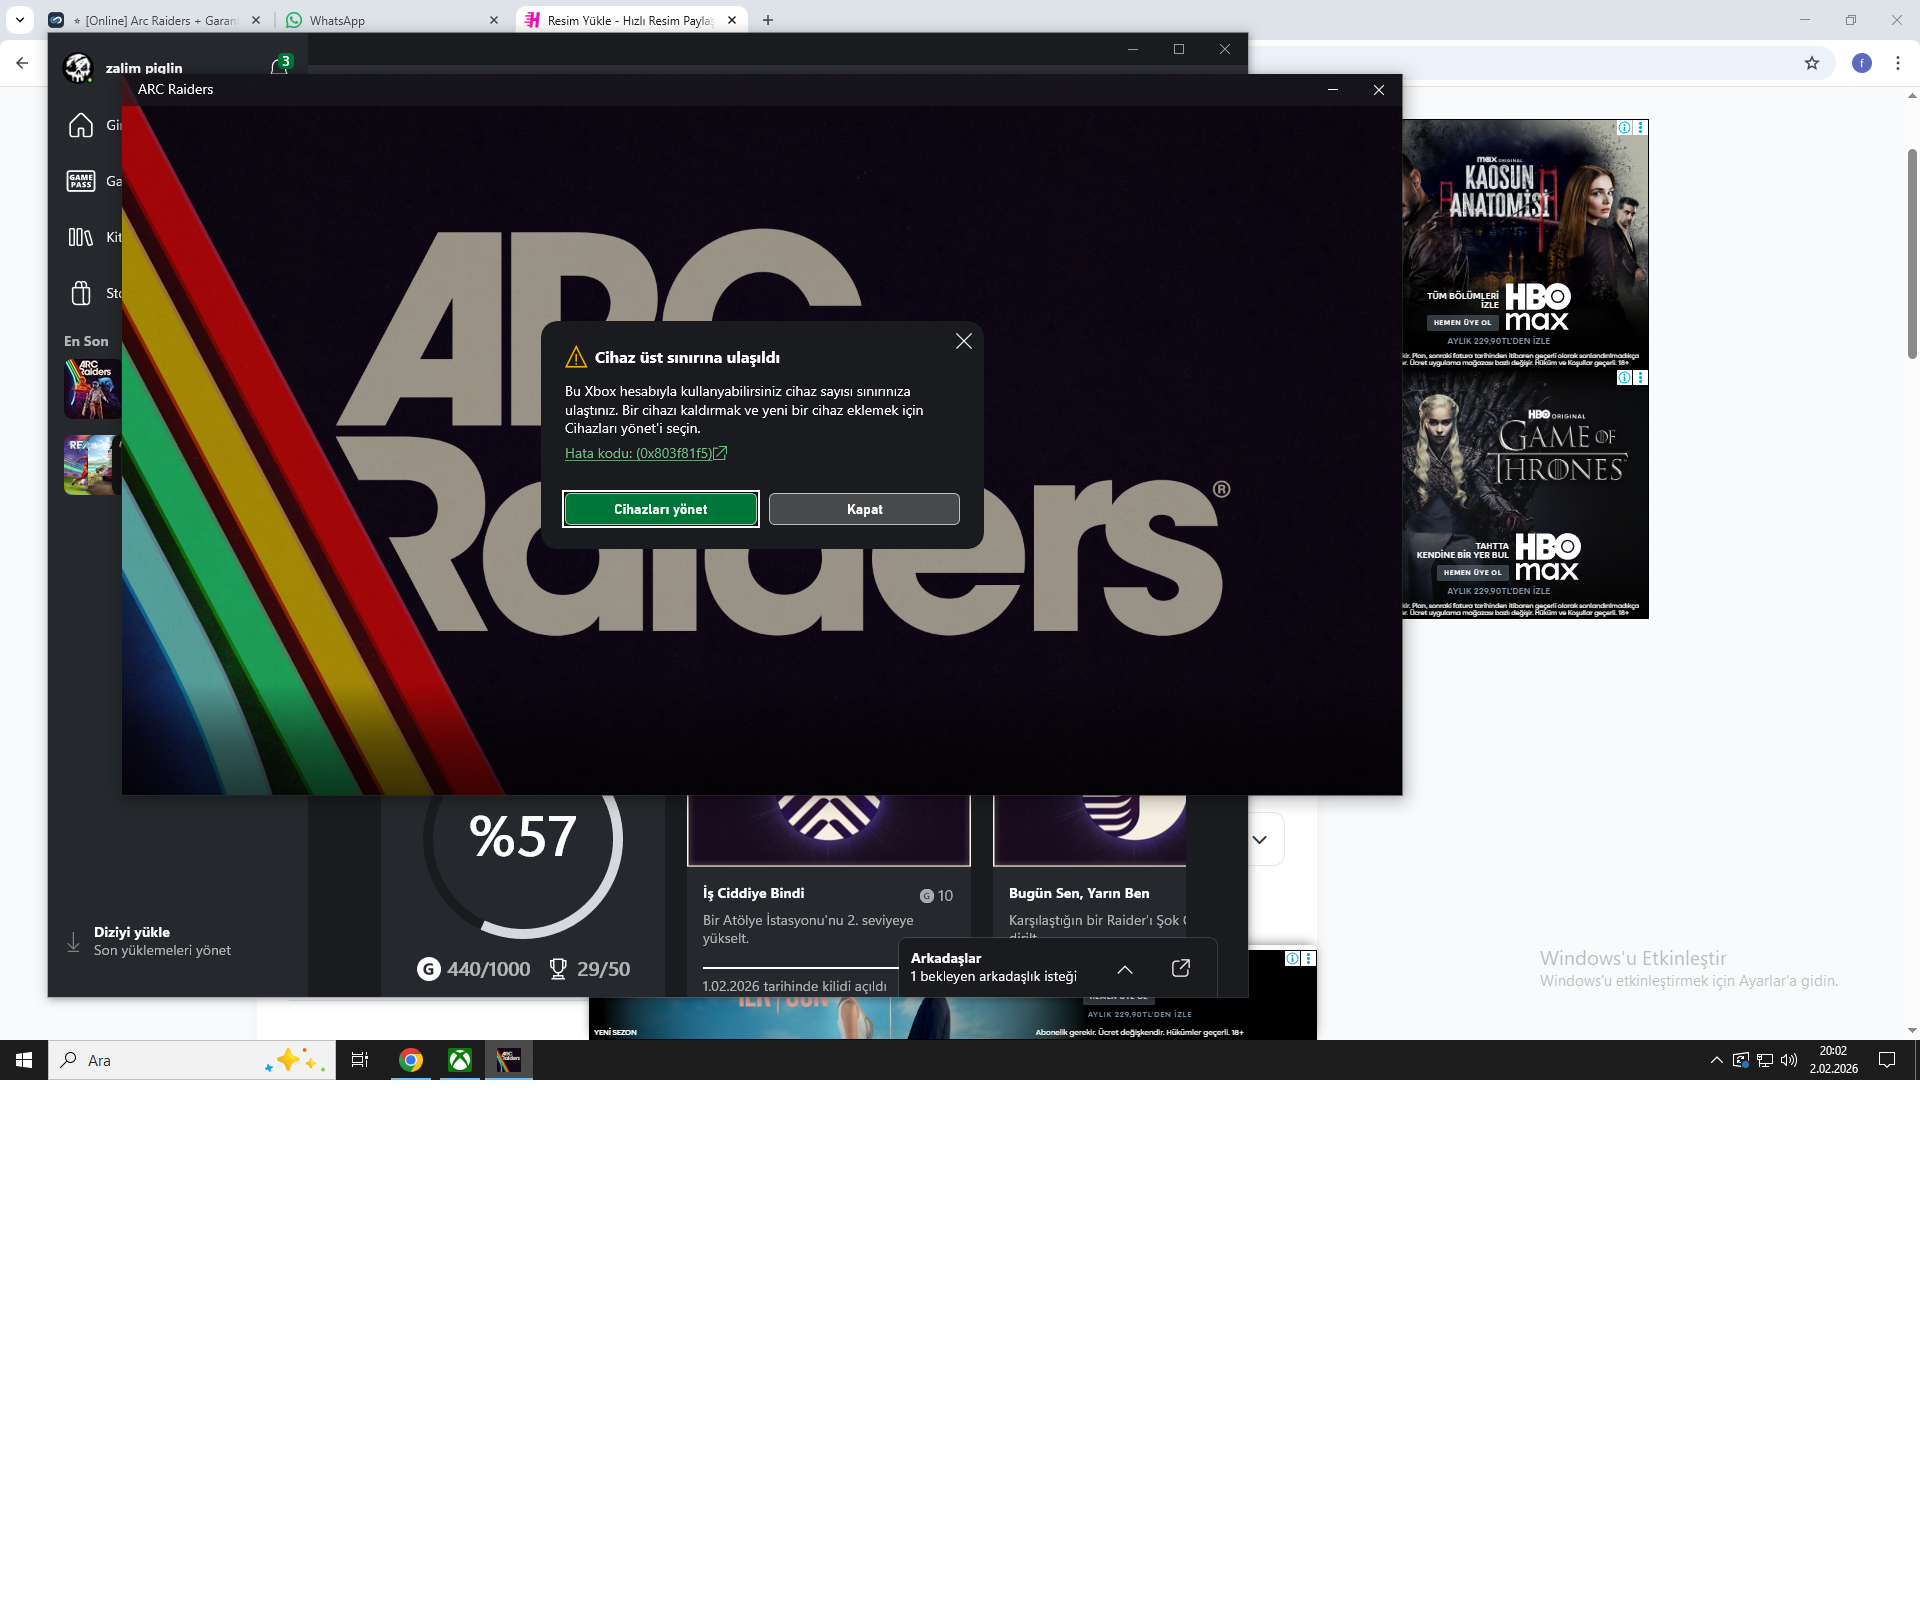Open the Game of Thrones HBO Max ad
Image resolution: width=1920 pixels, height=1600 pixels.
1525,494
